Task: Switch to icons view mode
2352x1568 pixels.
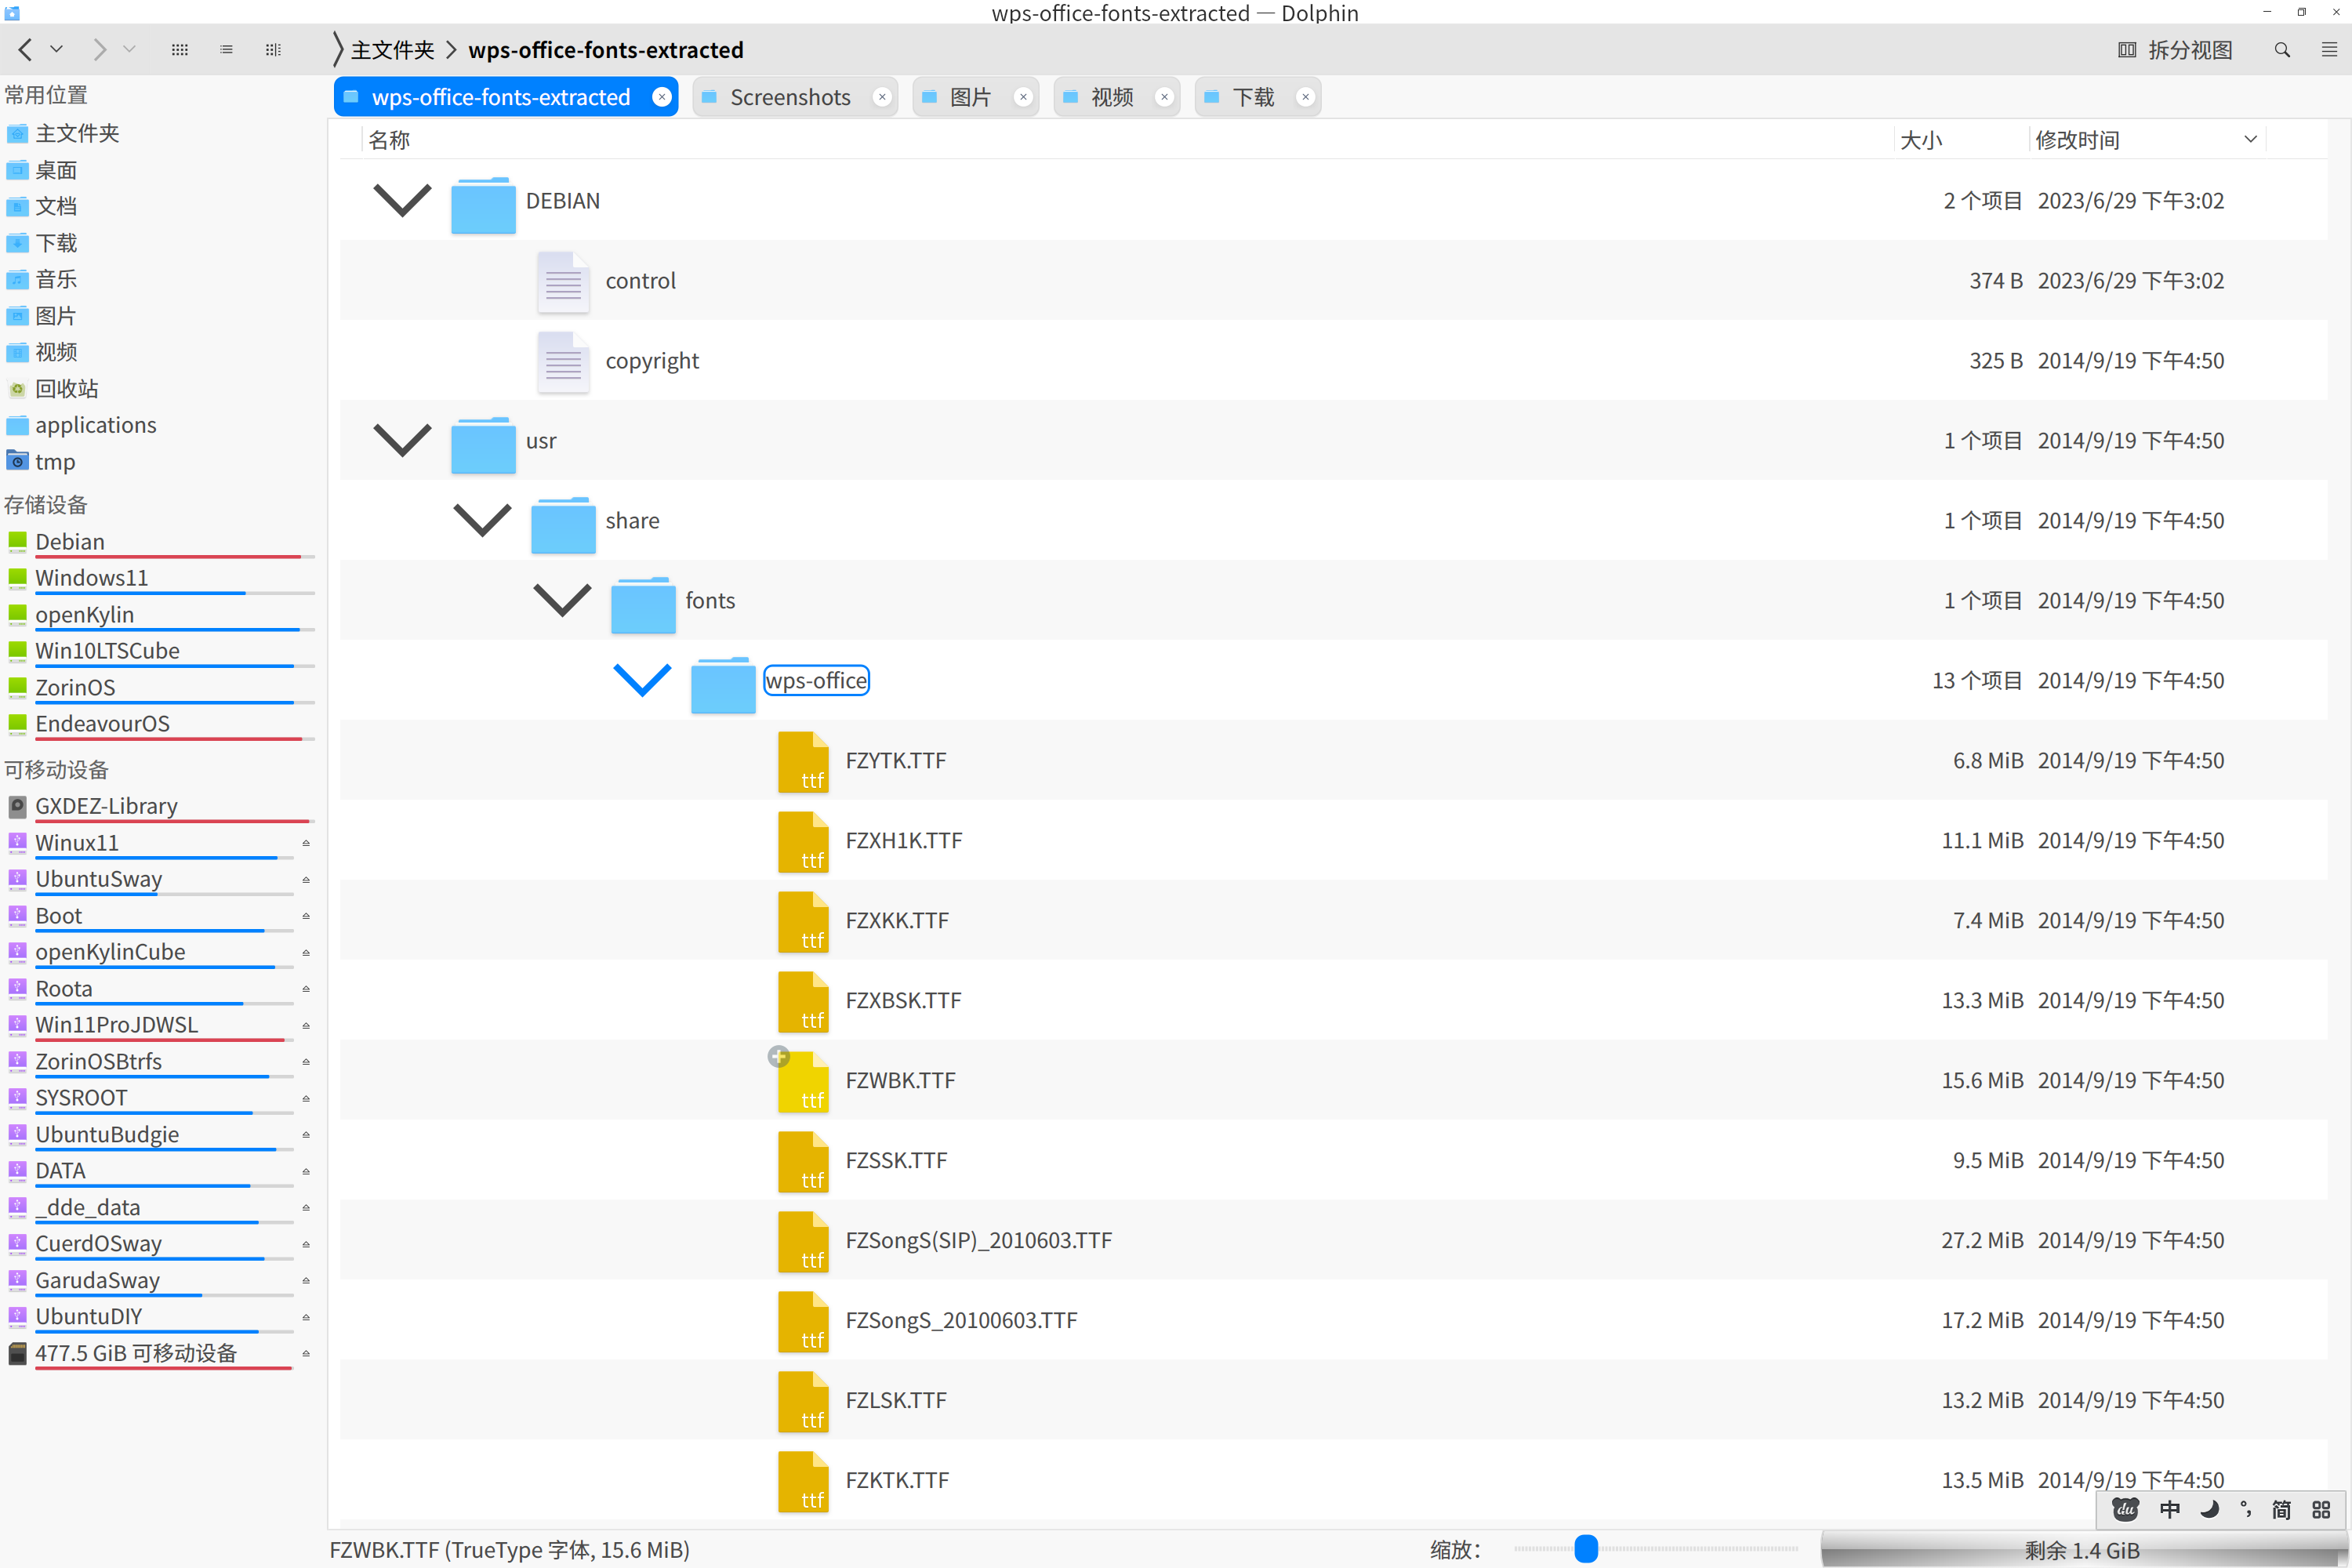Action: click(180, 49)
